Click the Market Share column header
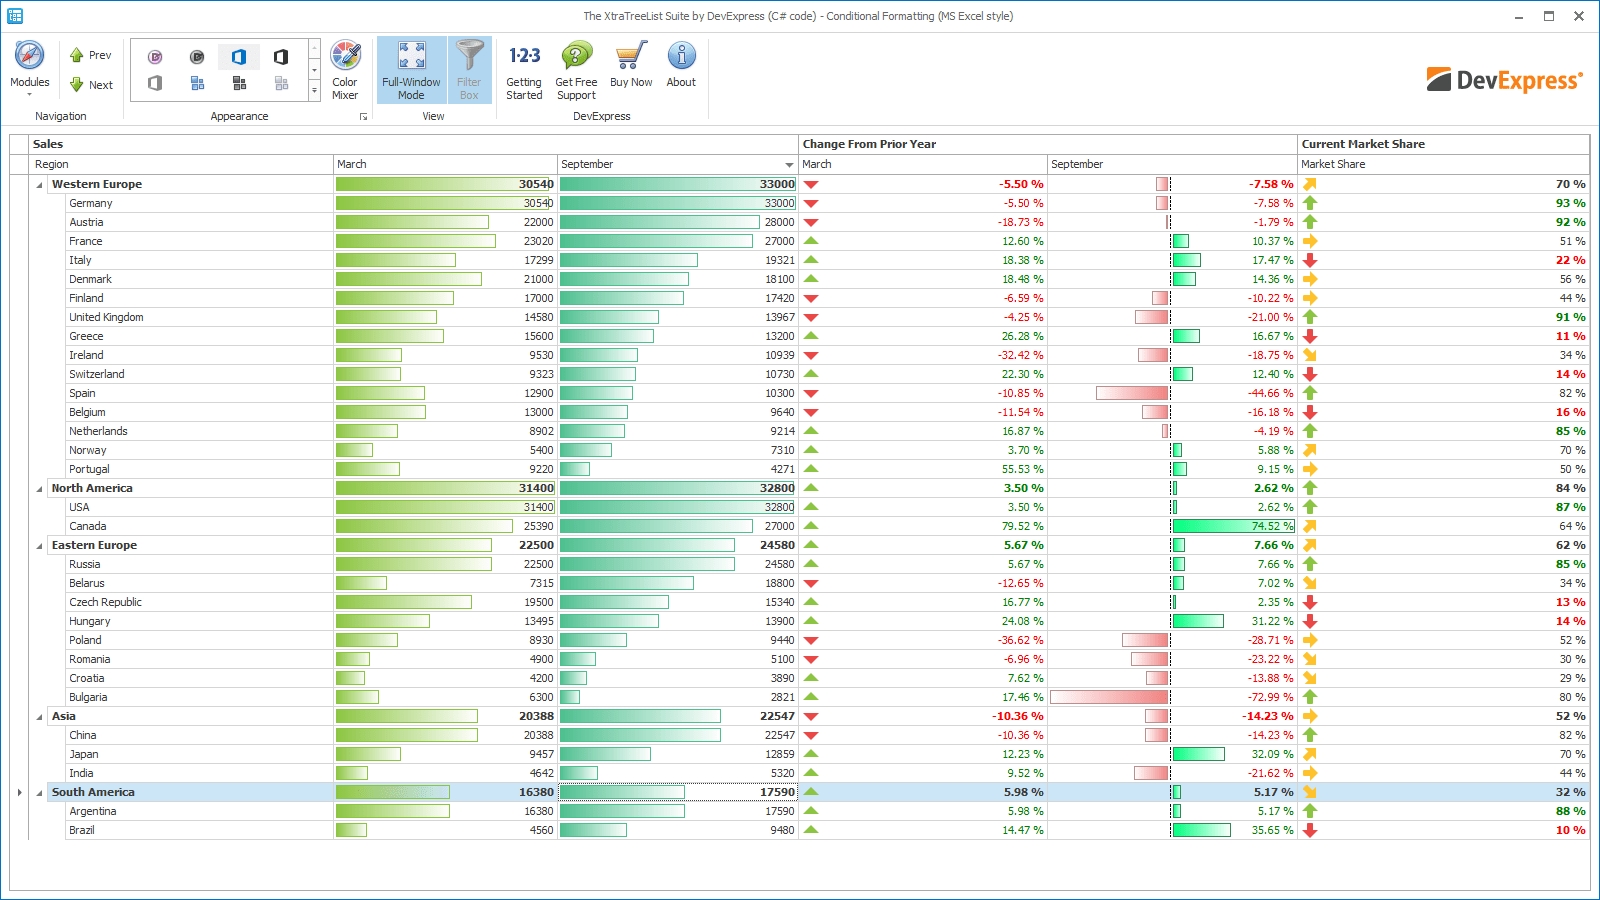Viewport: 1600px width, 900px height. pyautogui.click(x=1443, y=164)
